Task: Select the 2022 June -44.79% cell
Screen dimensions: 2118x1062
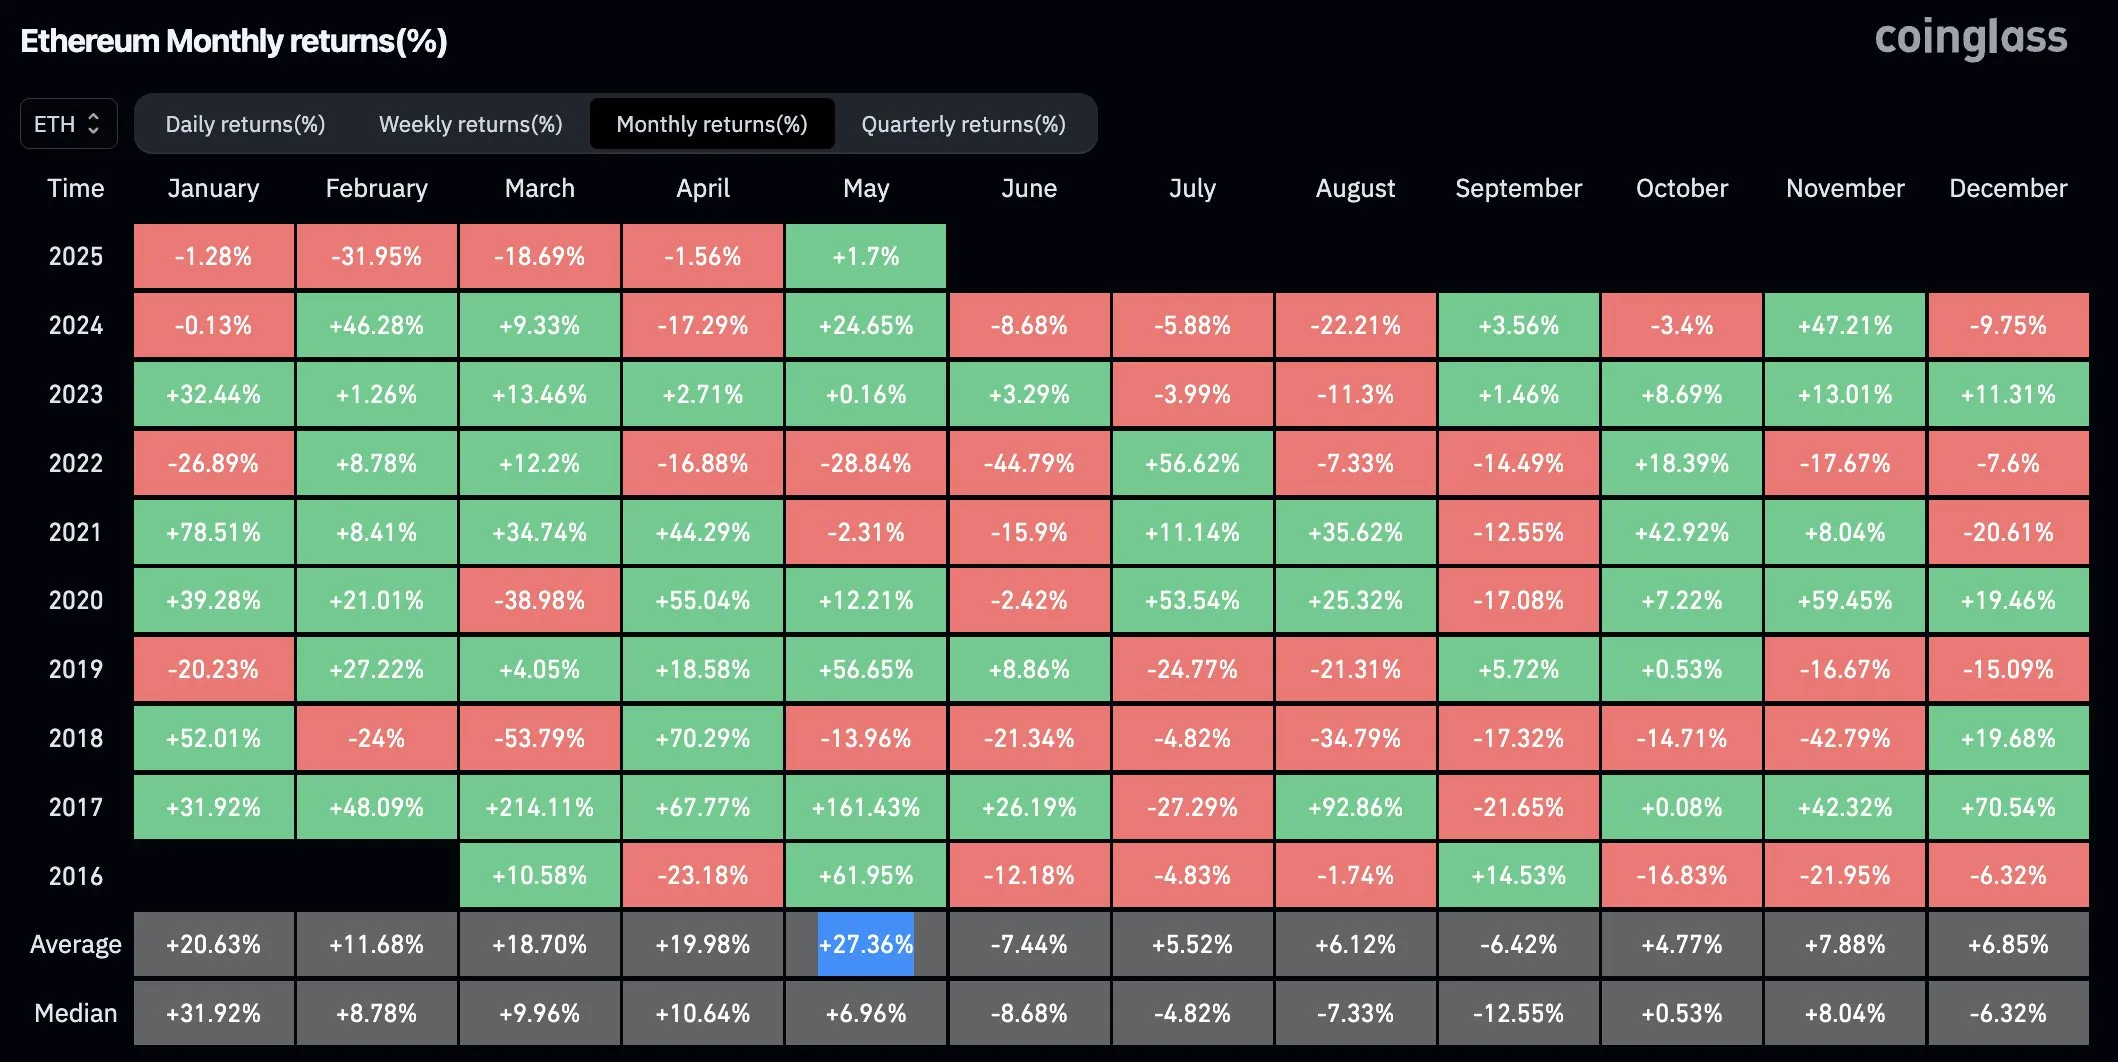Action: (1029, 463)
